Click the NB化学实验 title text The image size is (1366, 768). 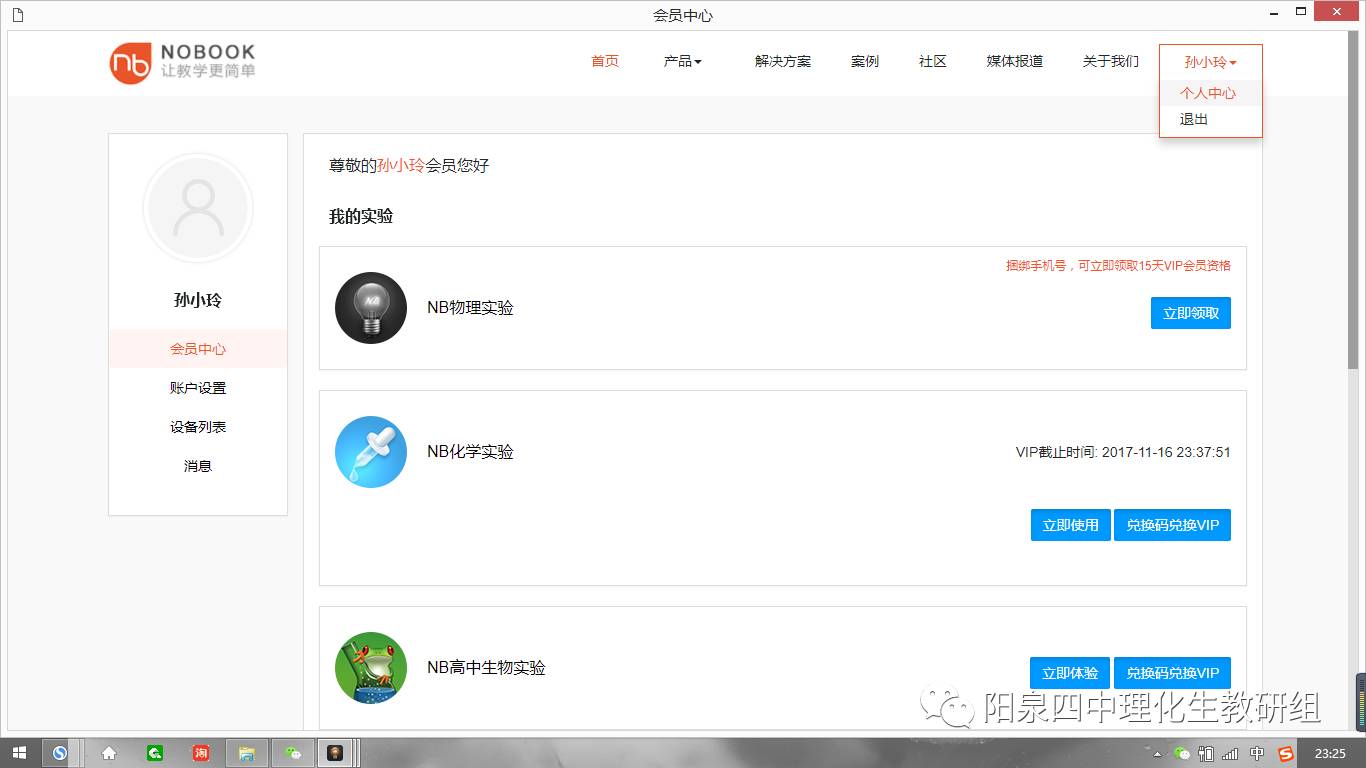click(x=470, y=452)
